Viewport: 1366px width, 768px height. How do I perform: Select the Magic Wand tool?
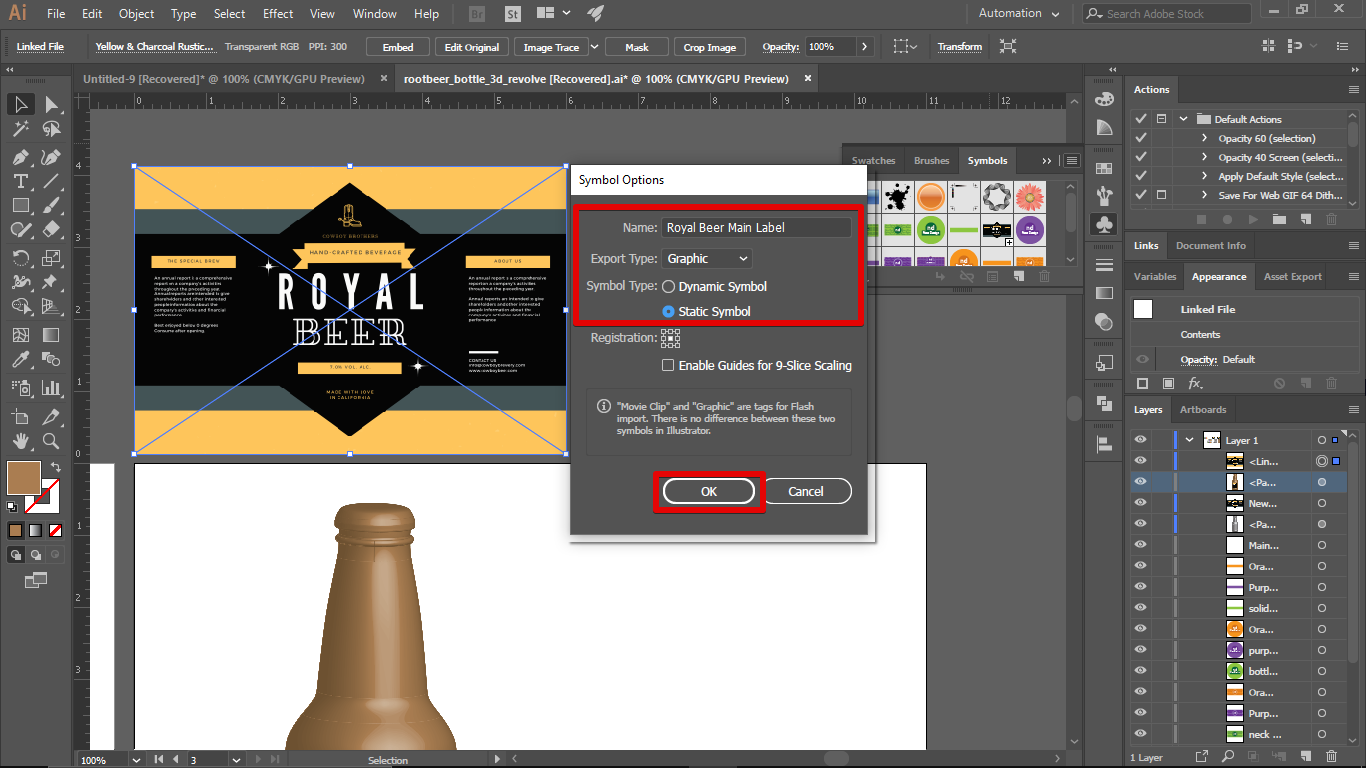tap(20, 129)
